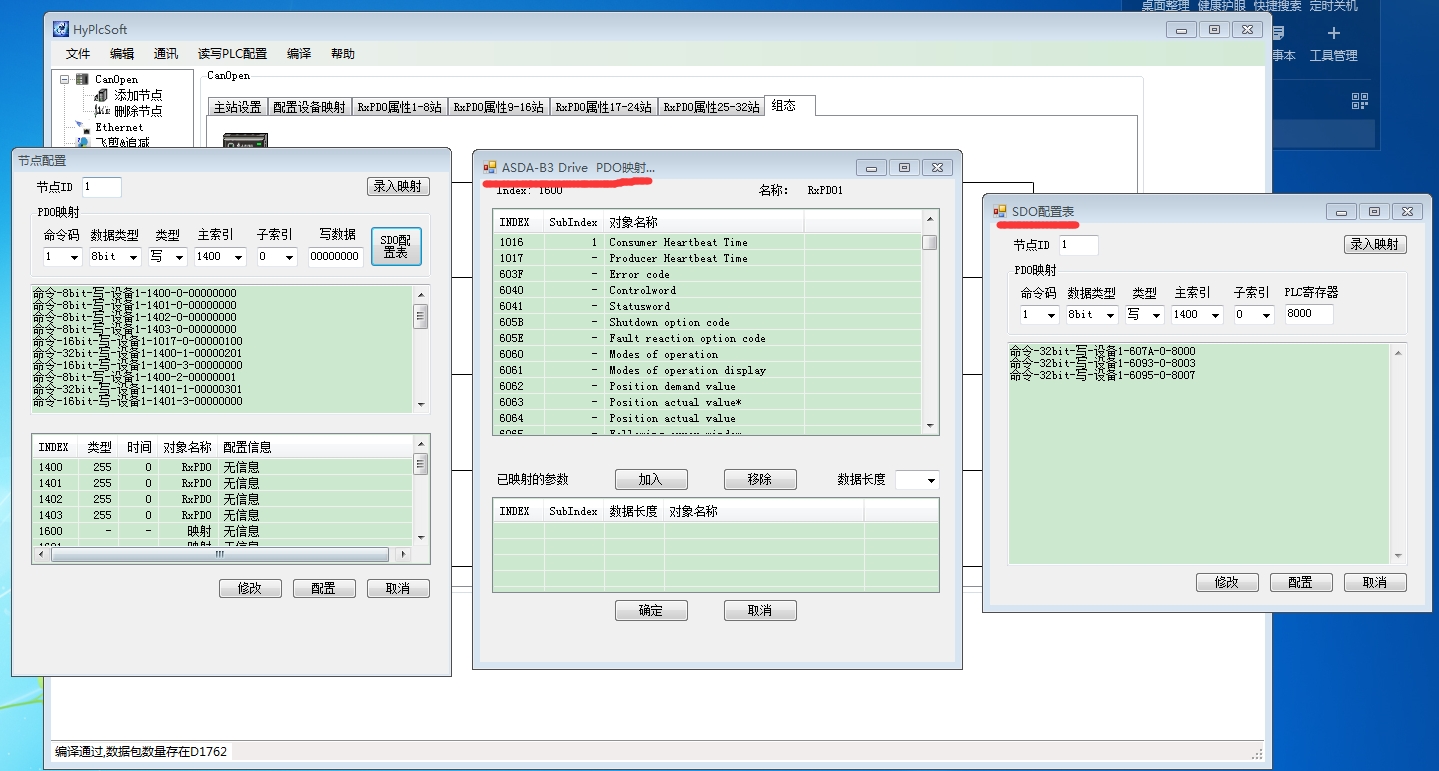Click the QR code icon in desktop widget
The width and height of the screenshot is (1439, 771).
pos(1359,100)
